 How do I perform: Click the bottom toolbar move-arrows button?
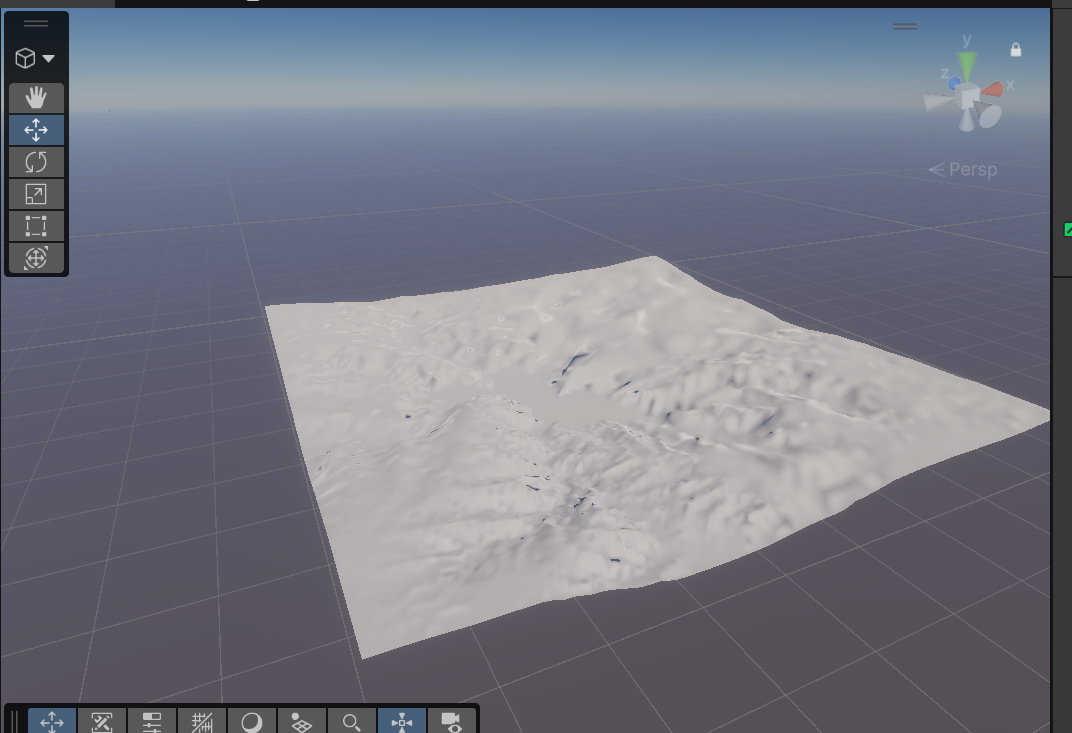tap(52, 721)
